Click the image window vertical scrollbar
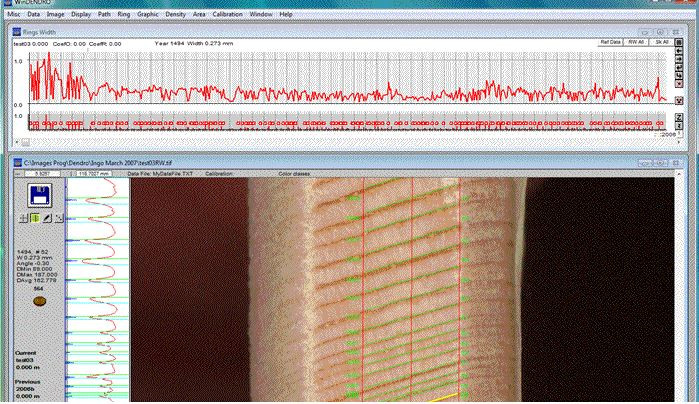 coord(679,288)
